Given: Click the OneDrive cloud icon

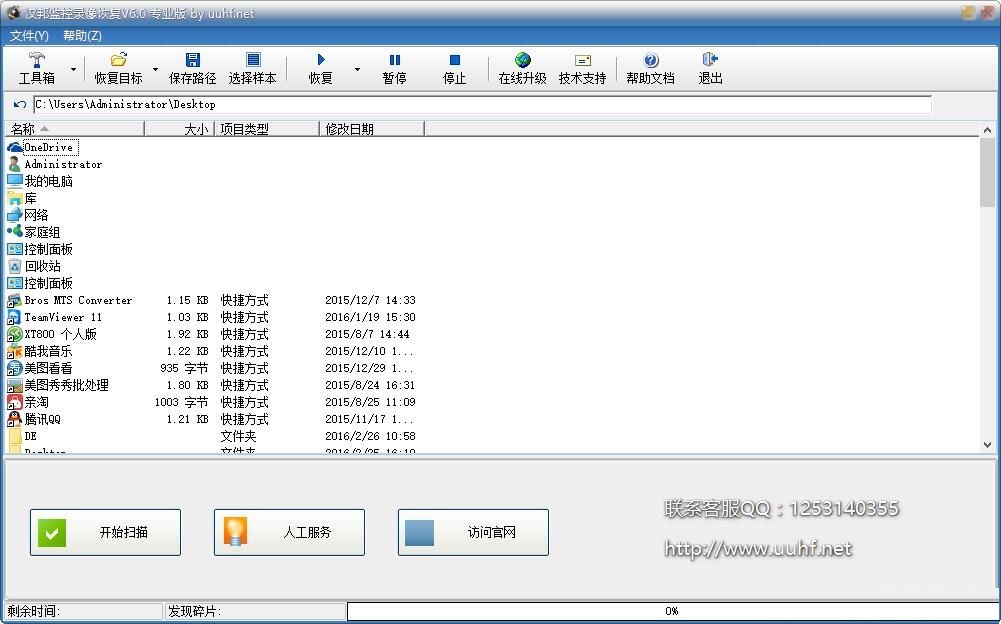Looking at the screenshot, I should (x=15, y=148).
